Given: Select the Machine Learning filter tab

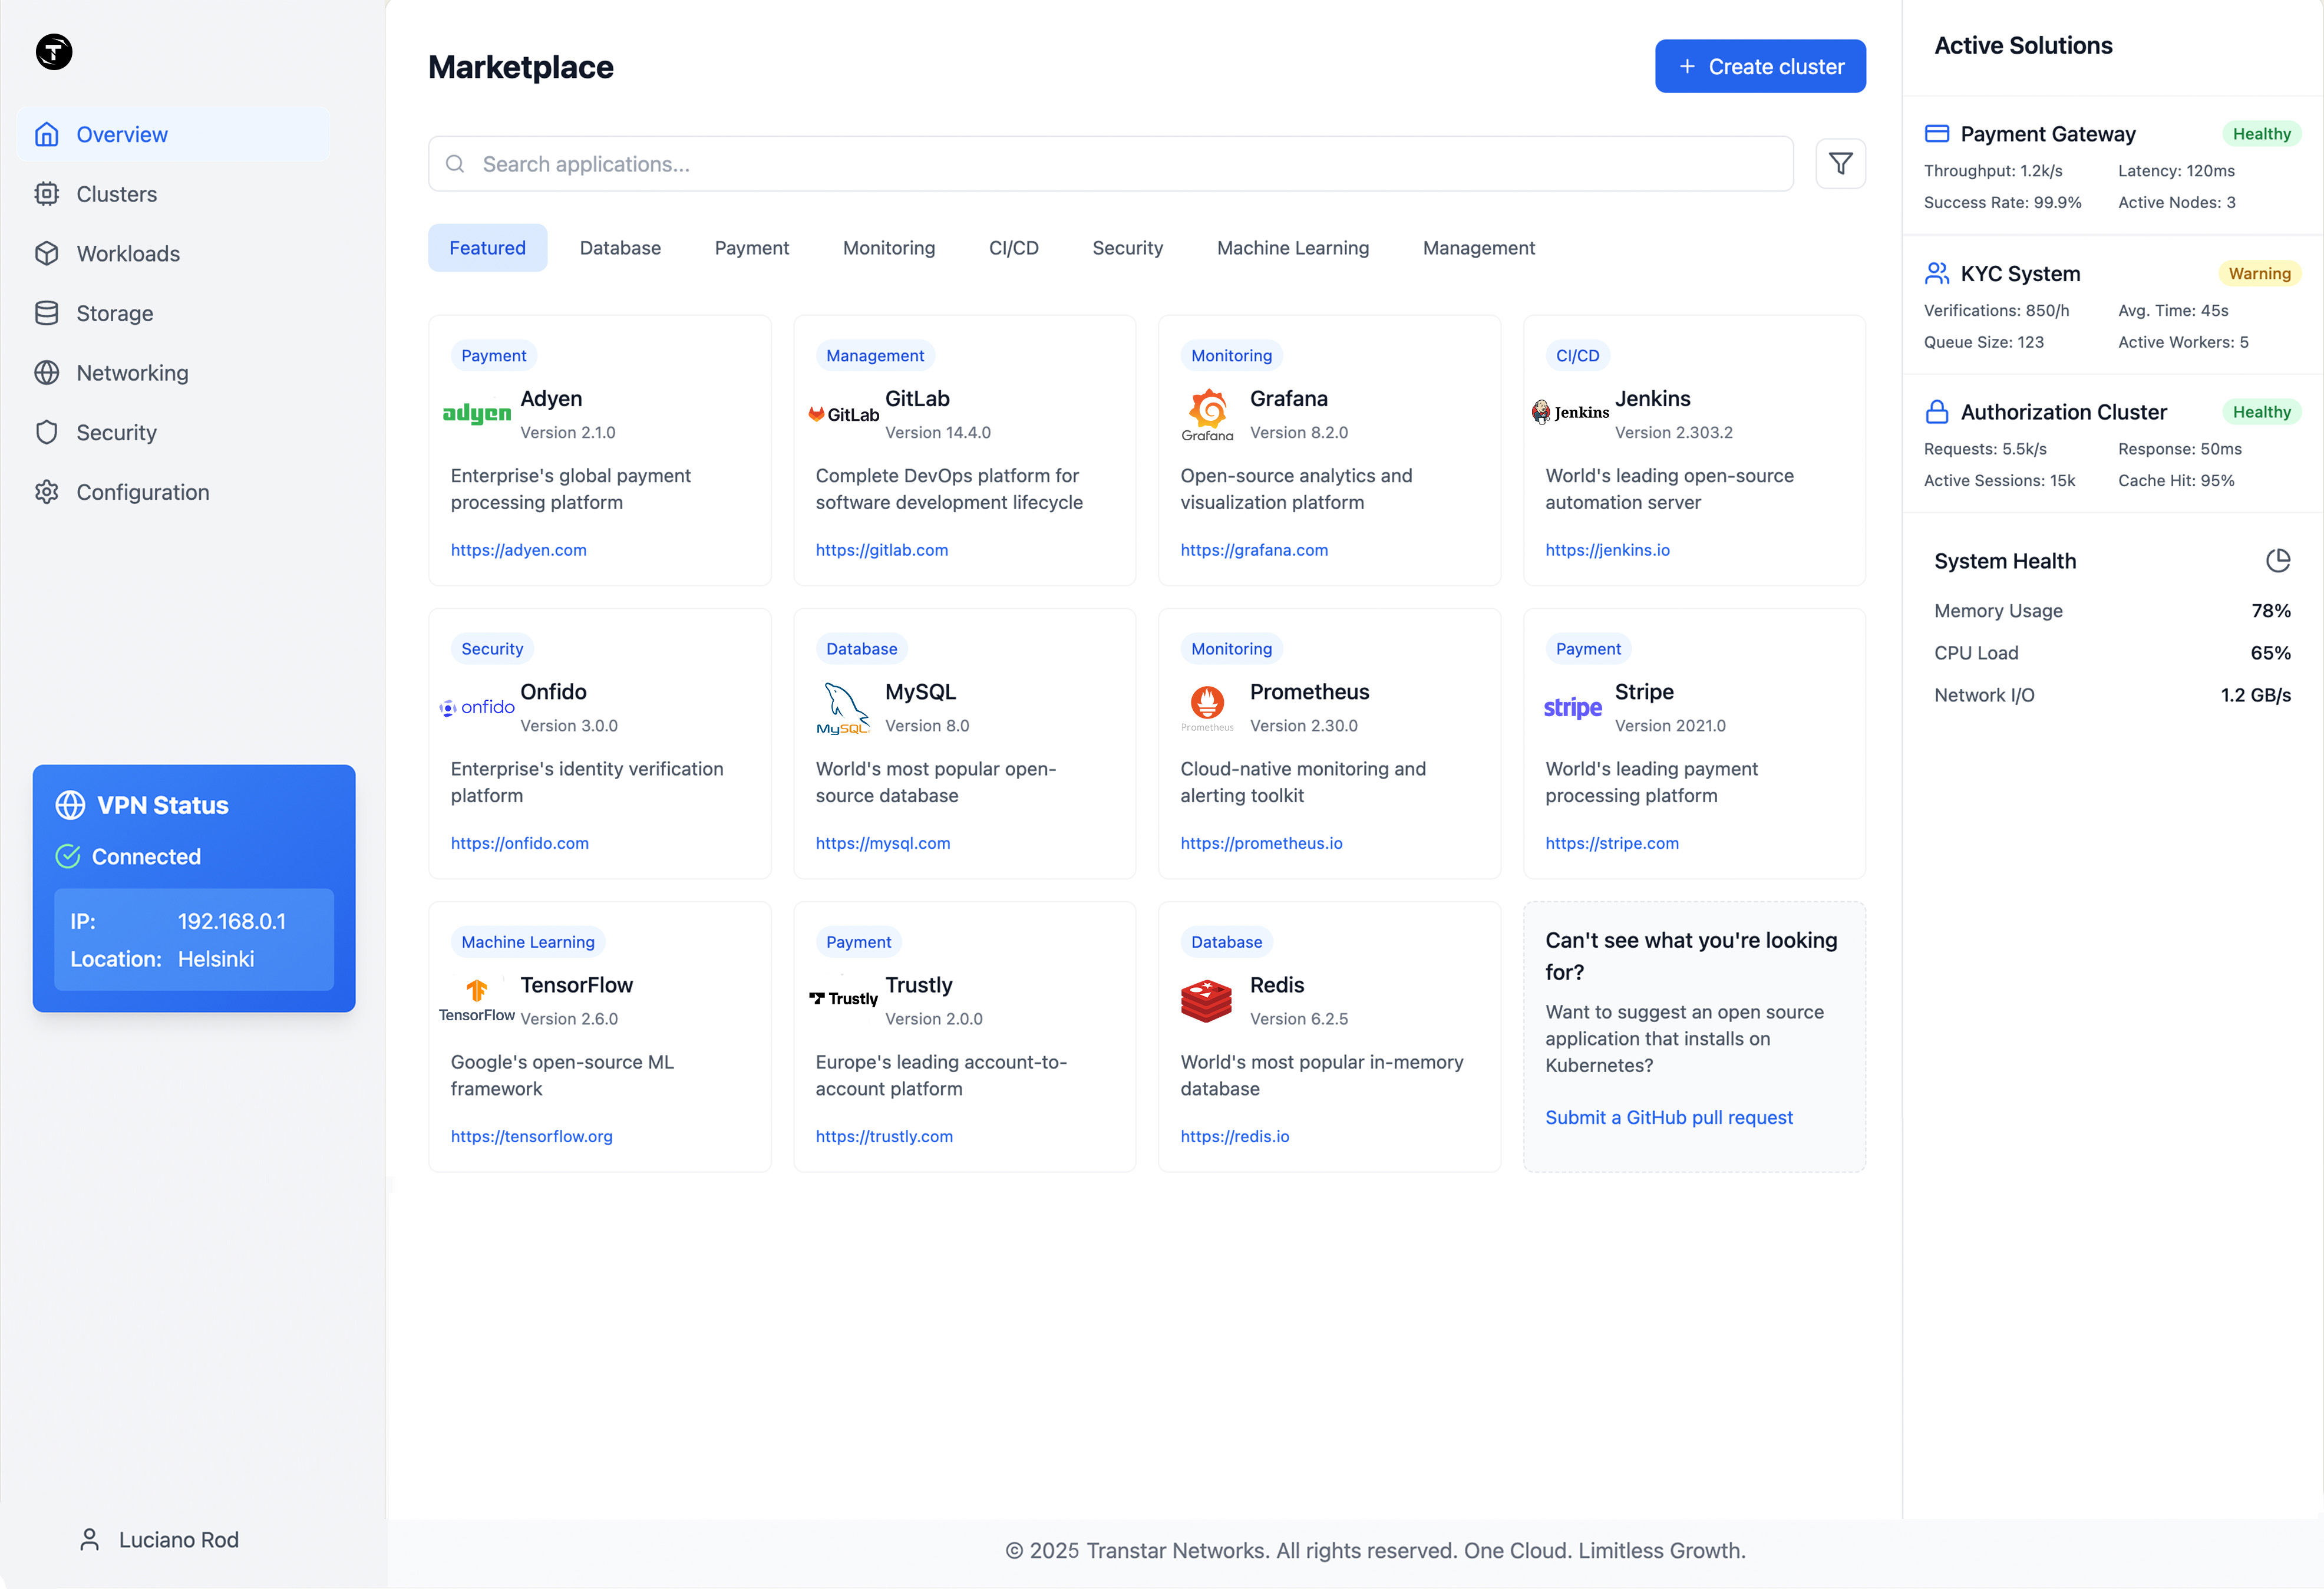Looking at the screenshot, I should point(1293,247).
